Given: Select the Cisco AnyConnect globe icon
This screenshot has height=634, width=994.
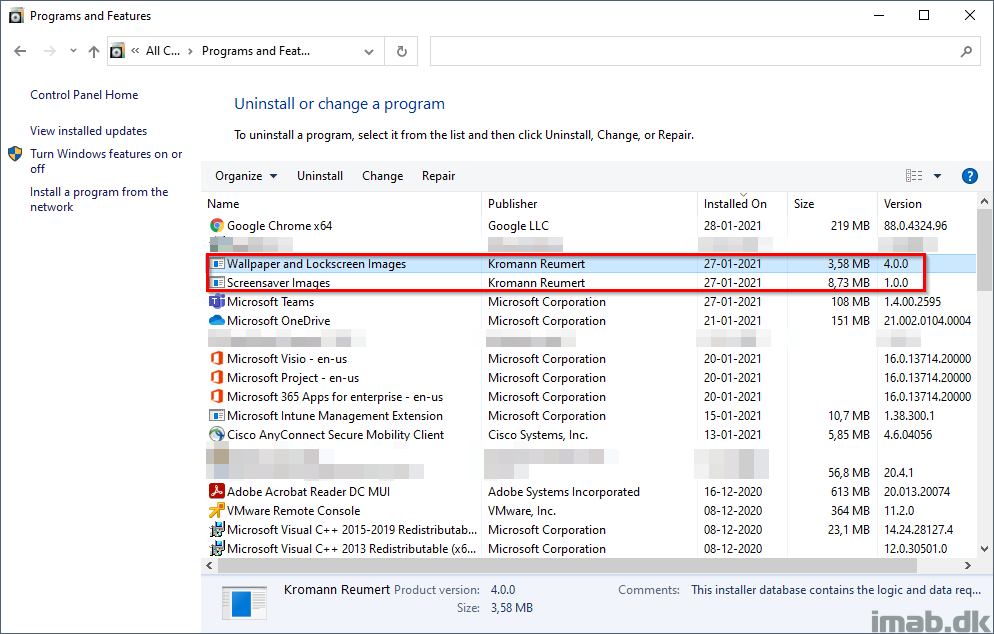Looking at the screenshot, I should coord(217,435).
